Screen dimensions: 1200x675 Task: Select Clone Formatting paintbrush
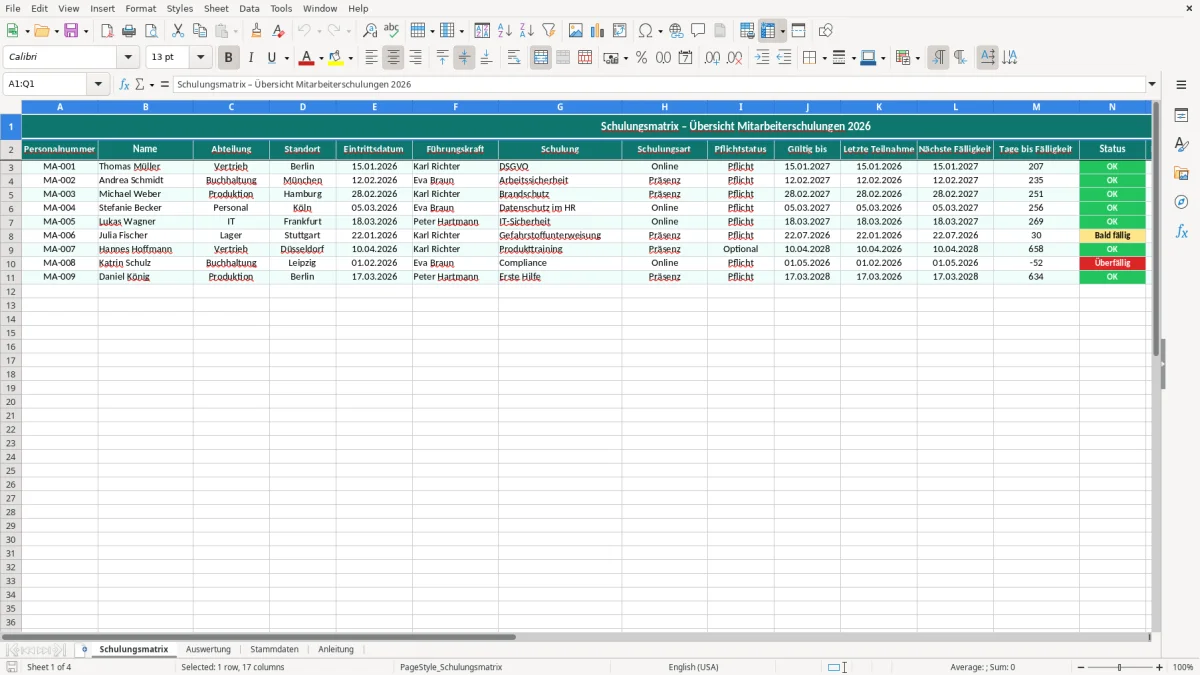click(x=256, y=31)
